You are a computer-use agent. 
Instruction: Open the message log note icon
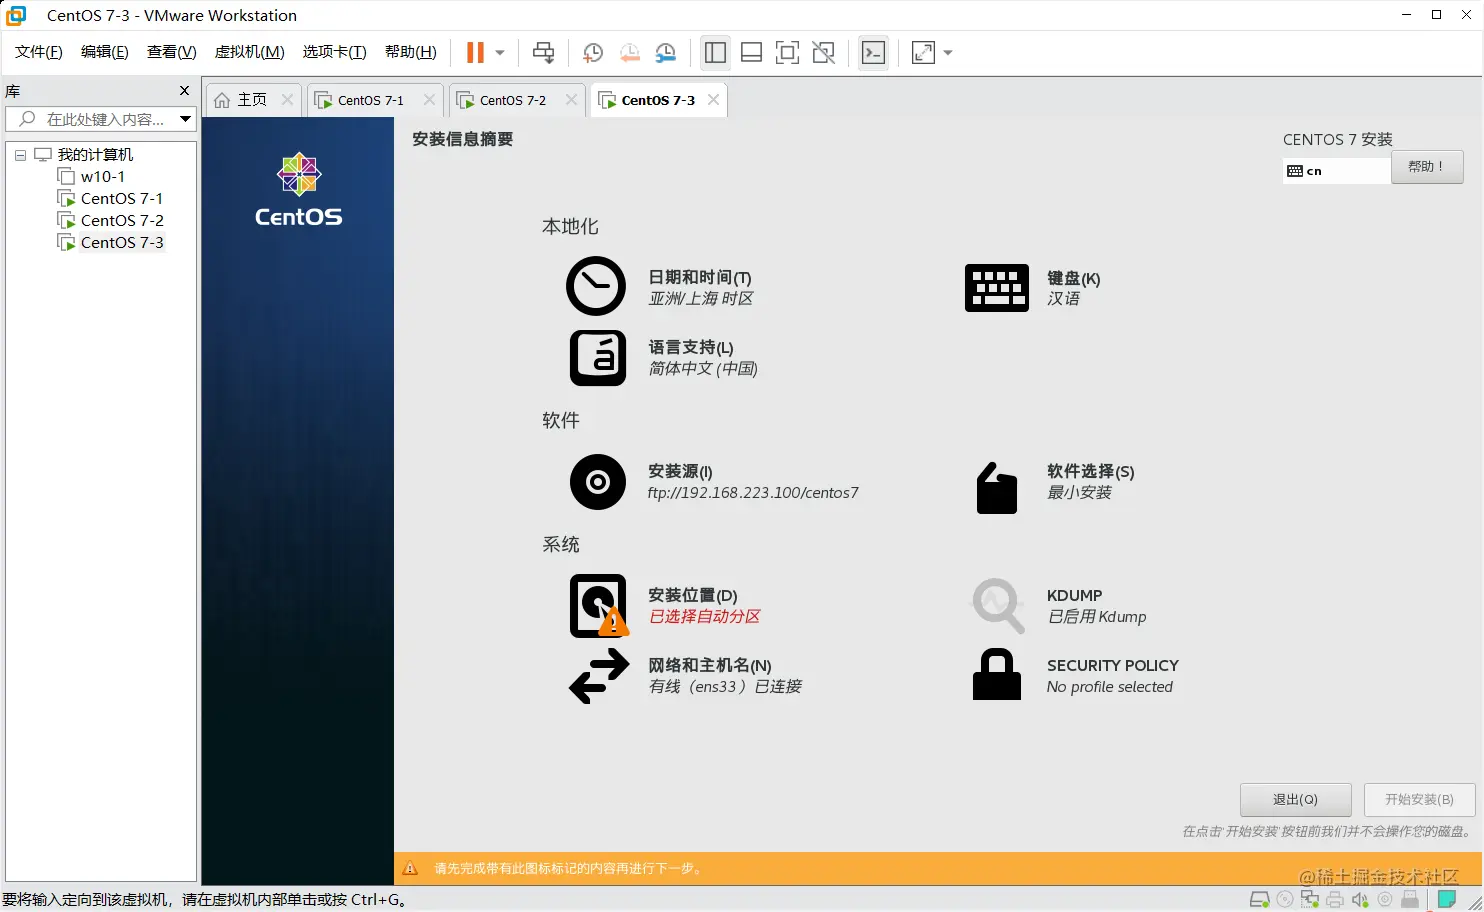point(1446,900)
